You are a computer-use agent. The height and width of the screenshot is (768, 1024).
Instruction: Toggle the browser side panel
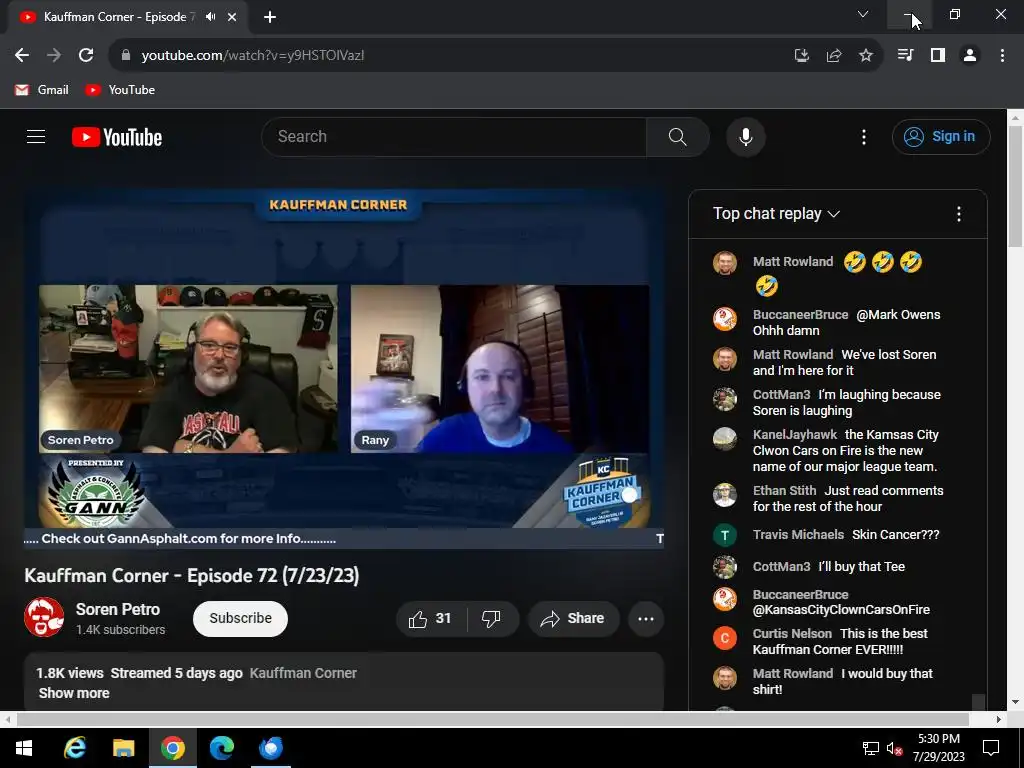[x=938, y=56]
